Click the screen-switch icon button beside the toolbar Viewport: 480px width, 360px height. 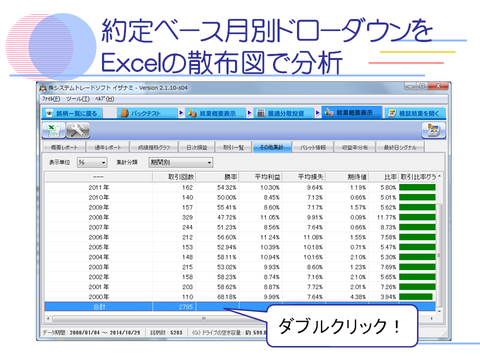[x=433, y=130]
